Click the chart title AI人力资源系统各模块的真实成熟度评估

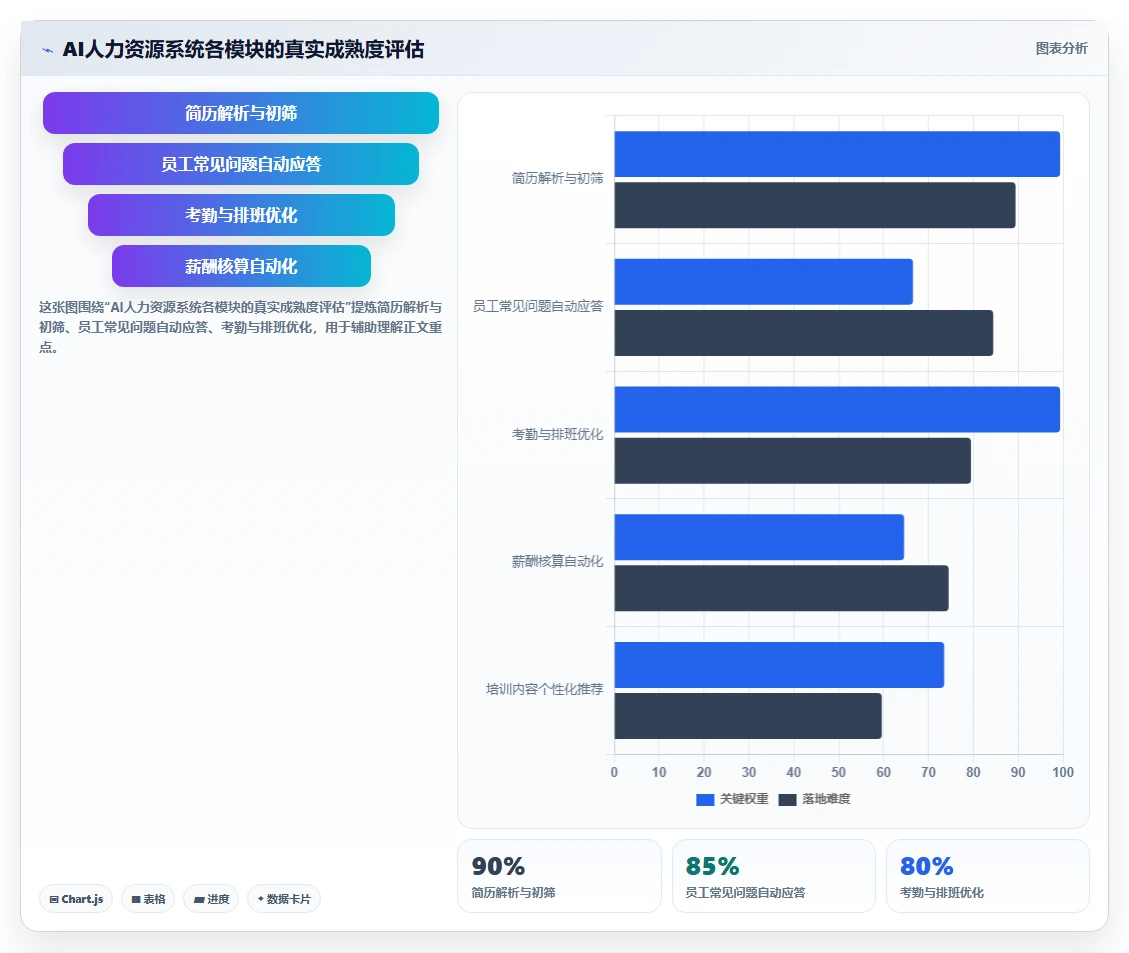(243, 49)
